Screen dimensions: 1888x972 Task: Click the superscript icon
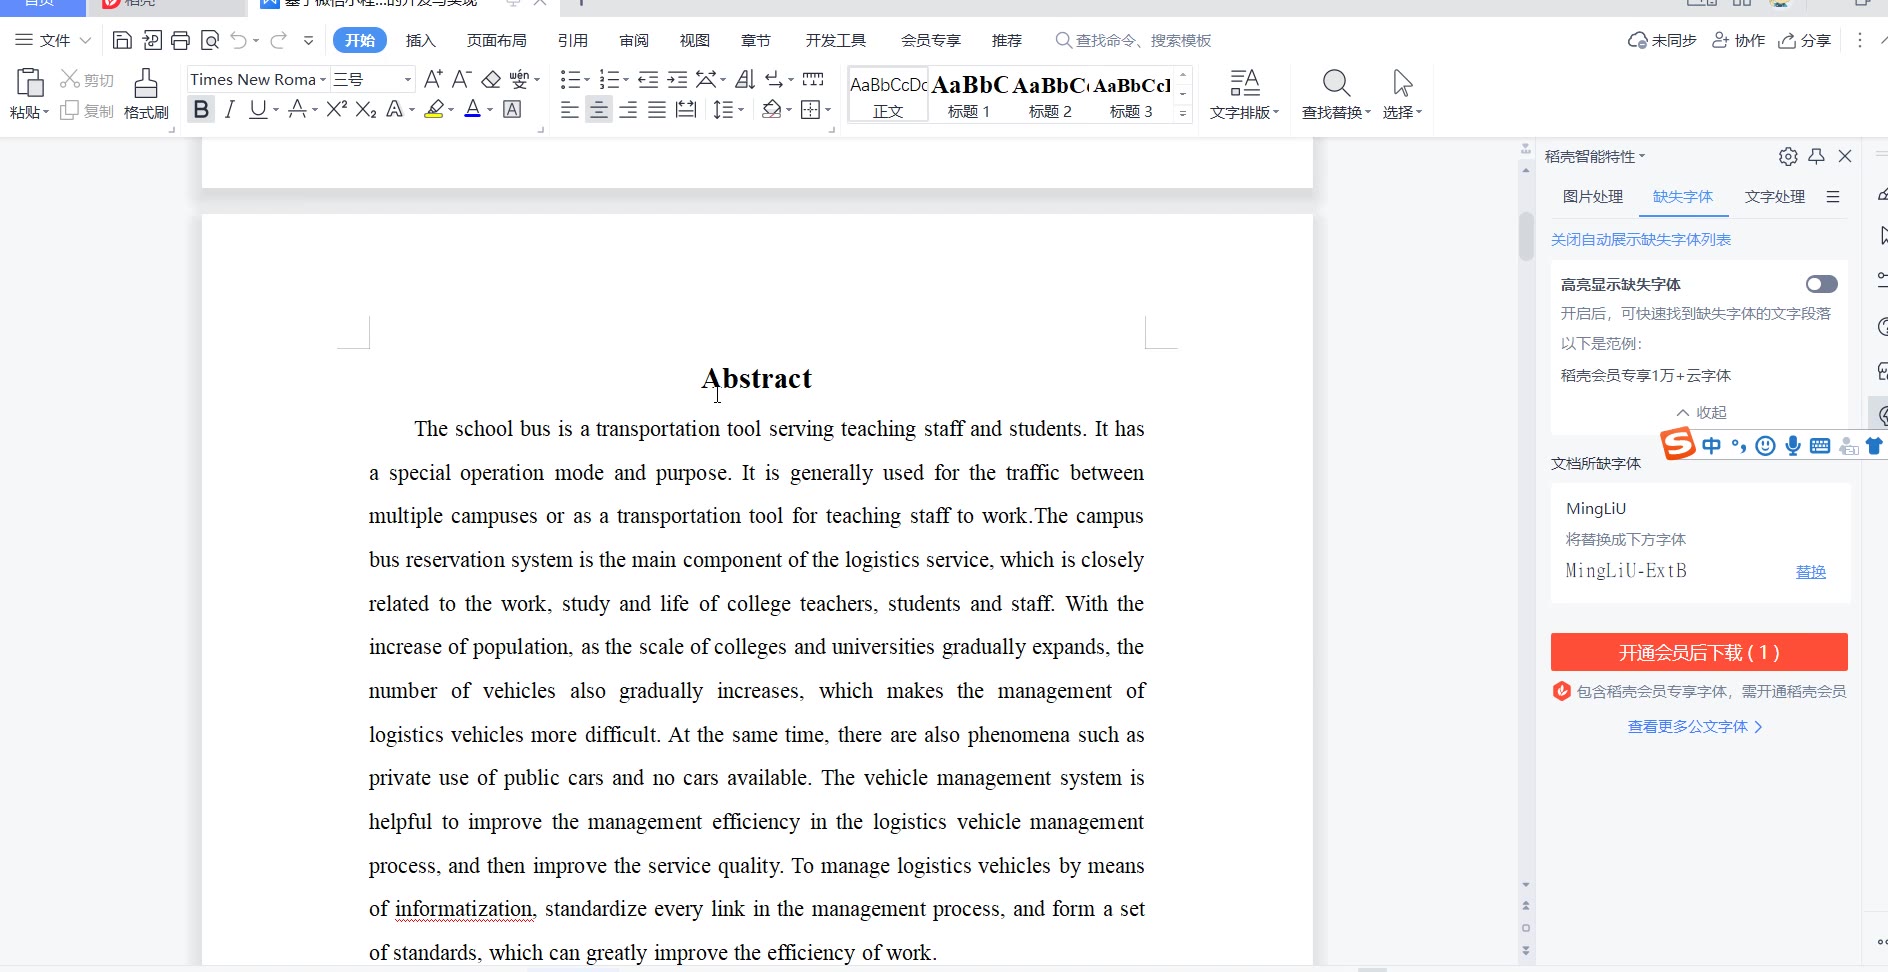pos(336,110)
